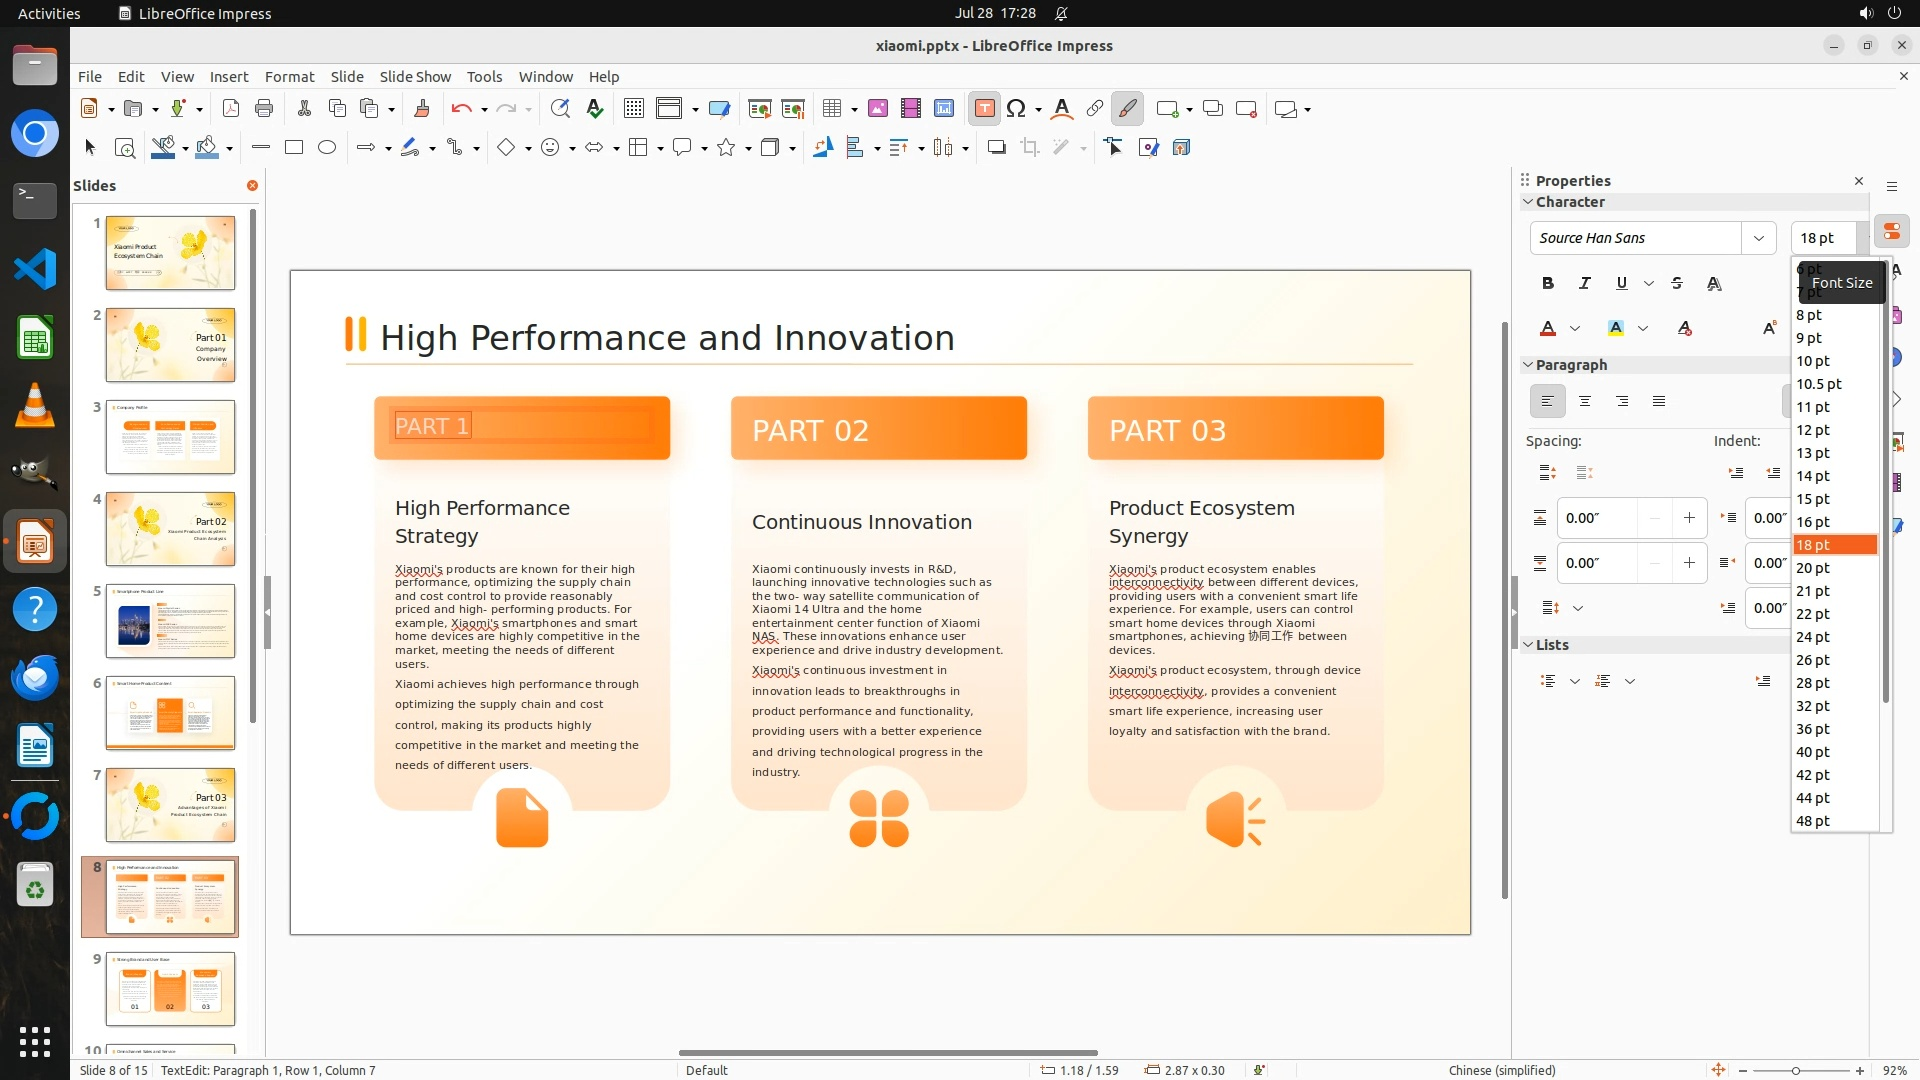This screenshot has height=1080, width=1920.
Task: Click the Display Grid icon
Action: pyautogui.click(x=633, y=109)
